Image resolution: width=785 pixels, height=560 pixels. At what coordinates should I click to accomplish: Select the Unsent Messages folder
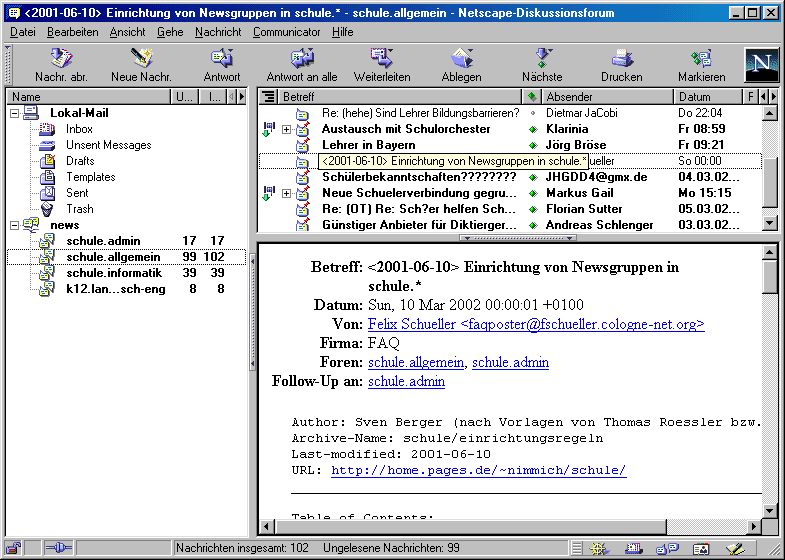108,145
